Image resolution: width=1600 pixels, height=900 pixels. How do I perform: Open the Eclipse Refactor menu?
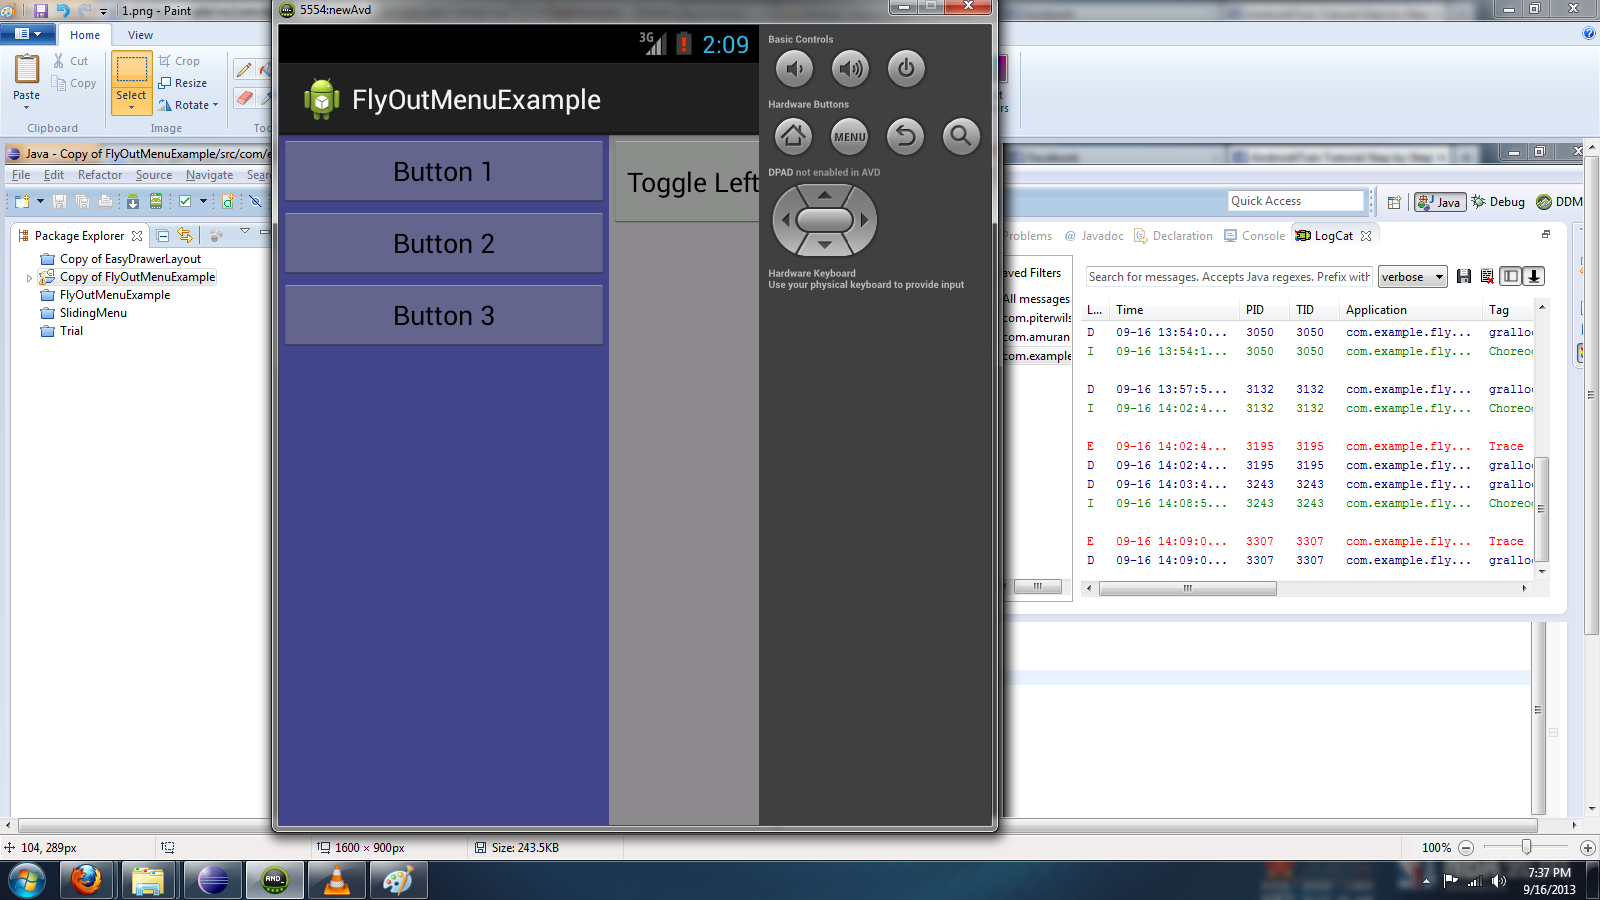[100, 175]
